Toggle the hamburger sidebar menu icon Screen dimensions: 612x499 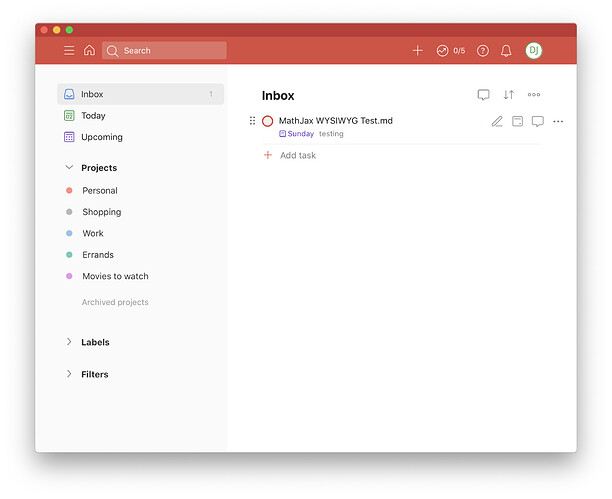tap(69, 50)
